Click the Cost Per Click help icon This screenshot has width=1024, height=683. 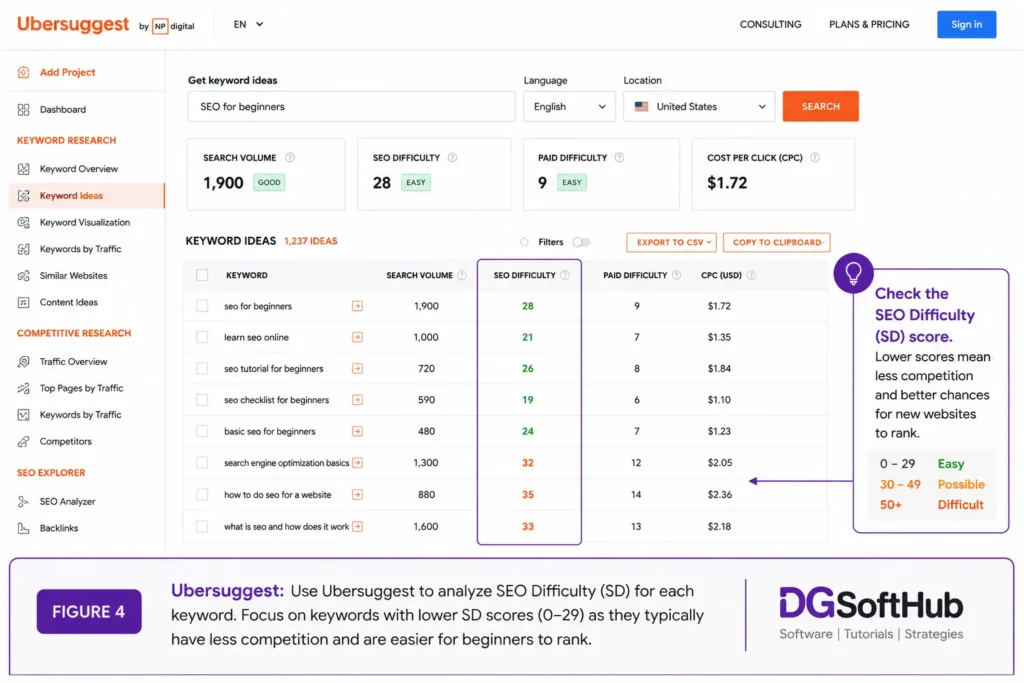coord(814,157)
